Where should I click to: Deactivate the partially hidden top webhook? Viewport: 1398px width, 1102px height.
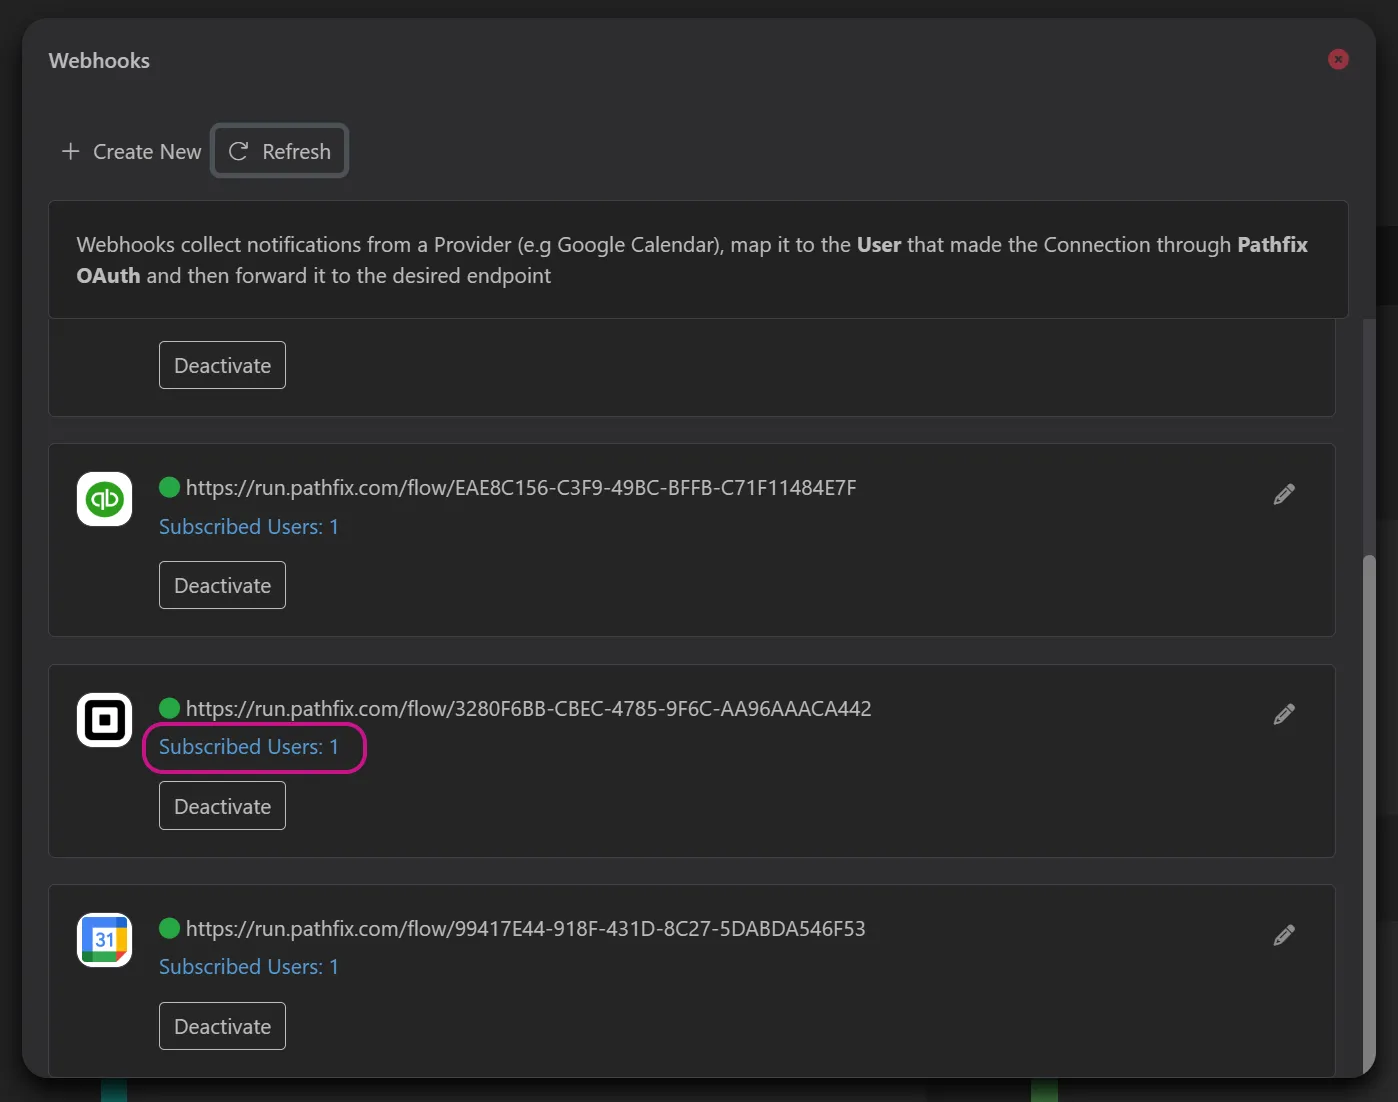(x=222, y=365)
